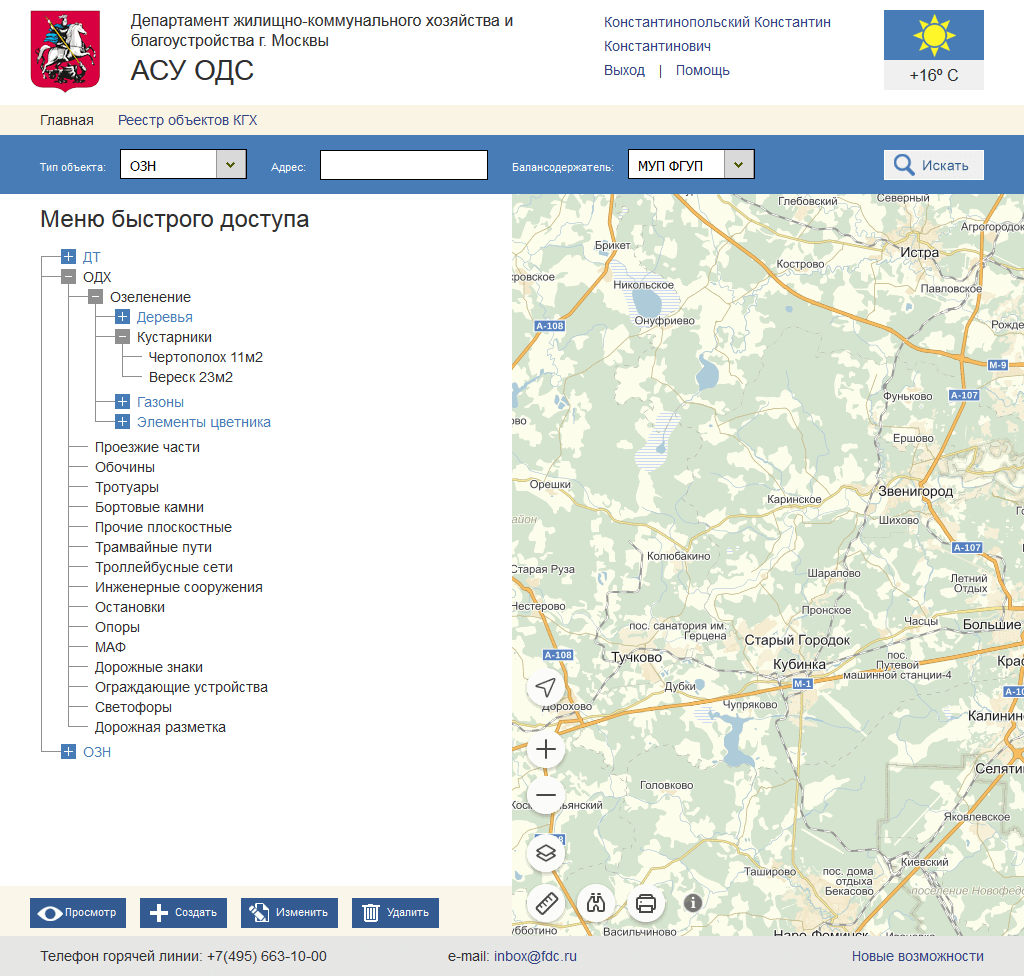Expand the ДТ tree node

pos(69,257)
